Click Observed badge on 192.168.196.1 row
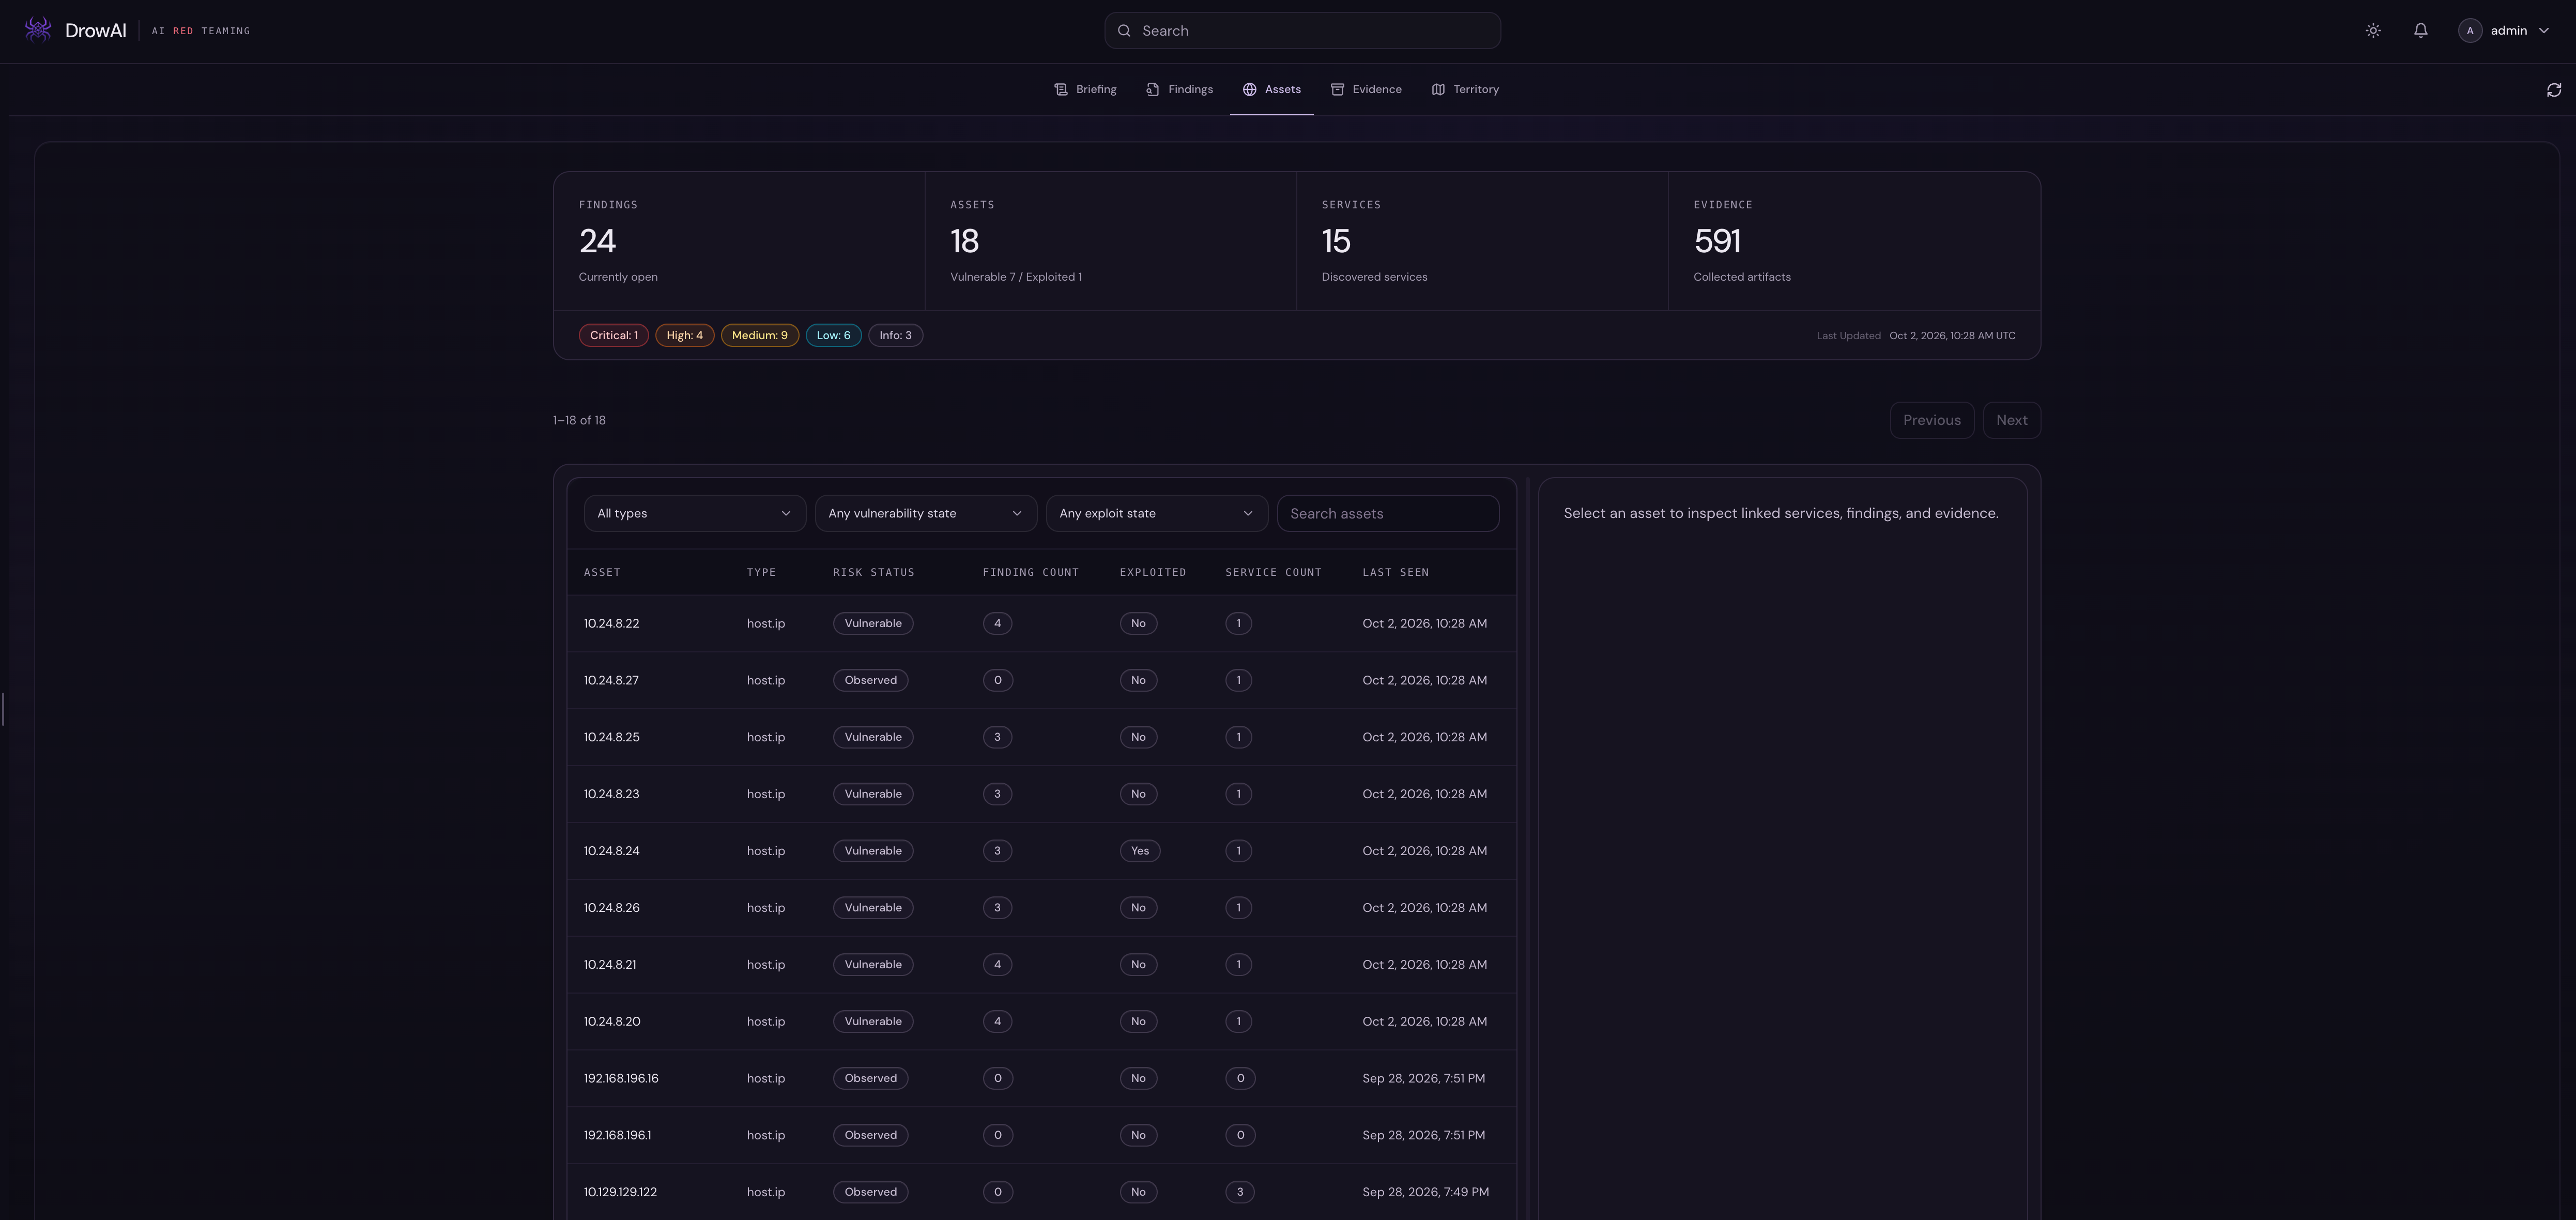Screen dimensions: 2576x1220 point(870,1135)
